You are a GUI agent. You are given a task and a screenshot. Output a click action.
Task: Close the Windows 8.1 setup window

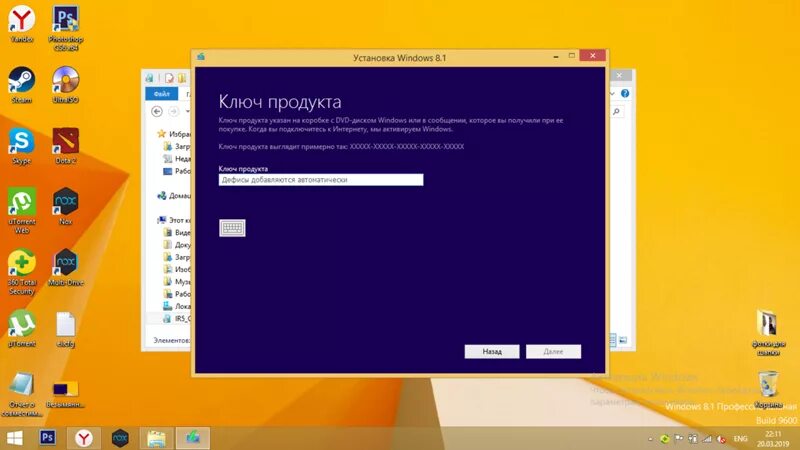pyautogui.click(x=592, y=56)
